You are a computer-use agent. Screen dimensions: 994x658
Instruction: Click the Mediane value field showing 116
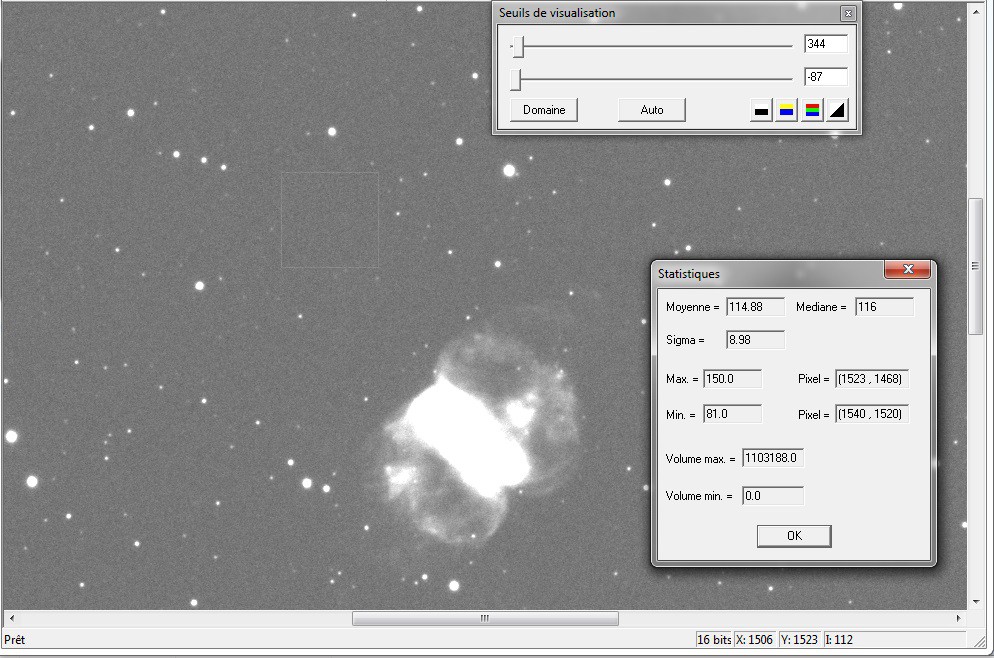tap(883, 306)
